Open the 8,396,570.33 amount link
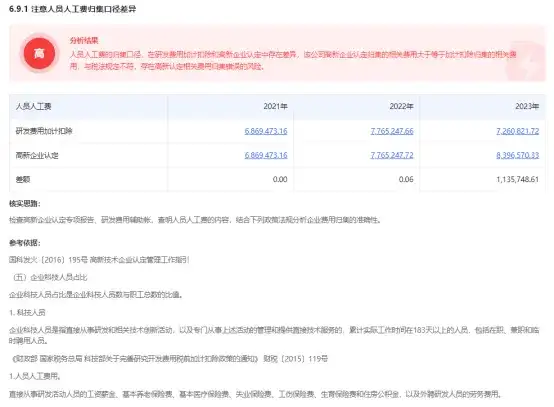Screen dimensions: 554x407 click(x=518, y=155)
